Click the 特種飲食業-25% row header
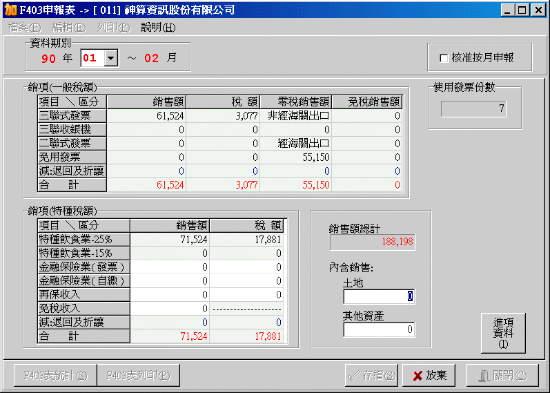Screen dimensions: 550x393 83,240
